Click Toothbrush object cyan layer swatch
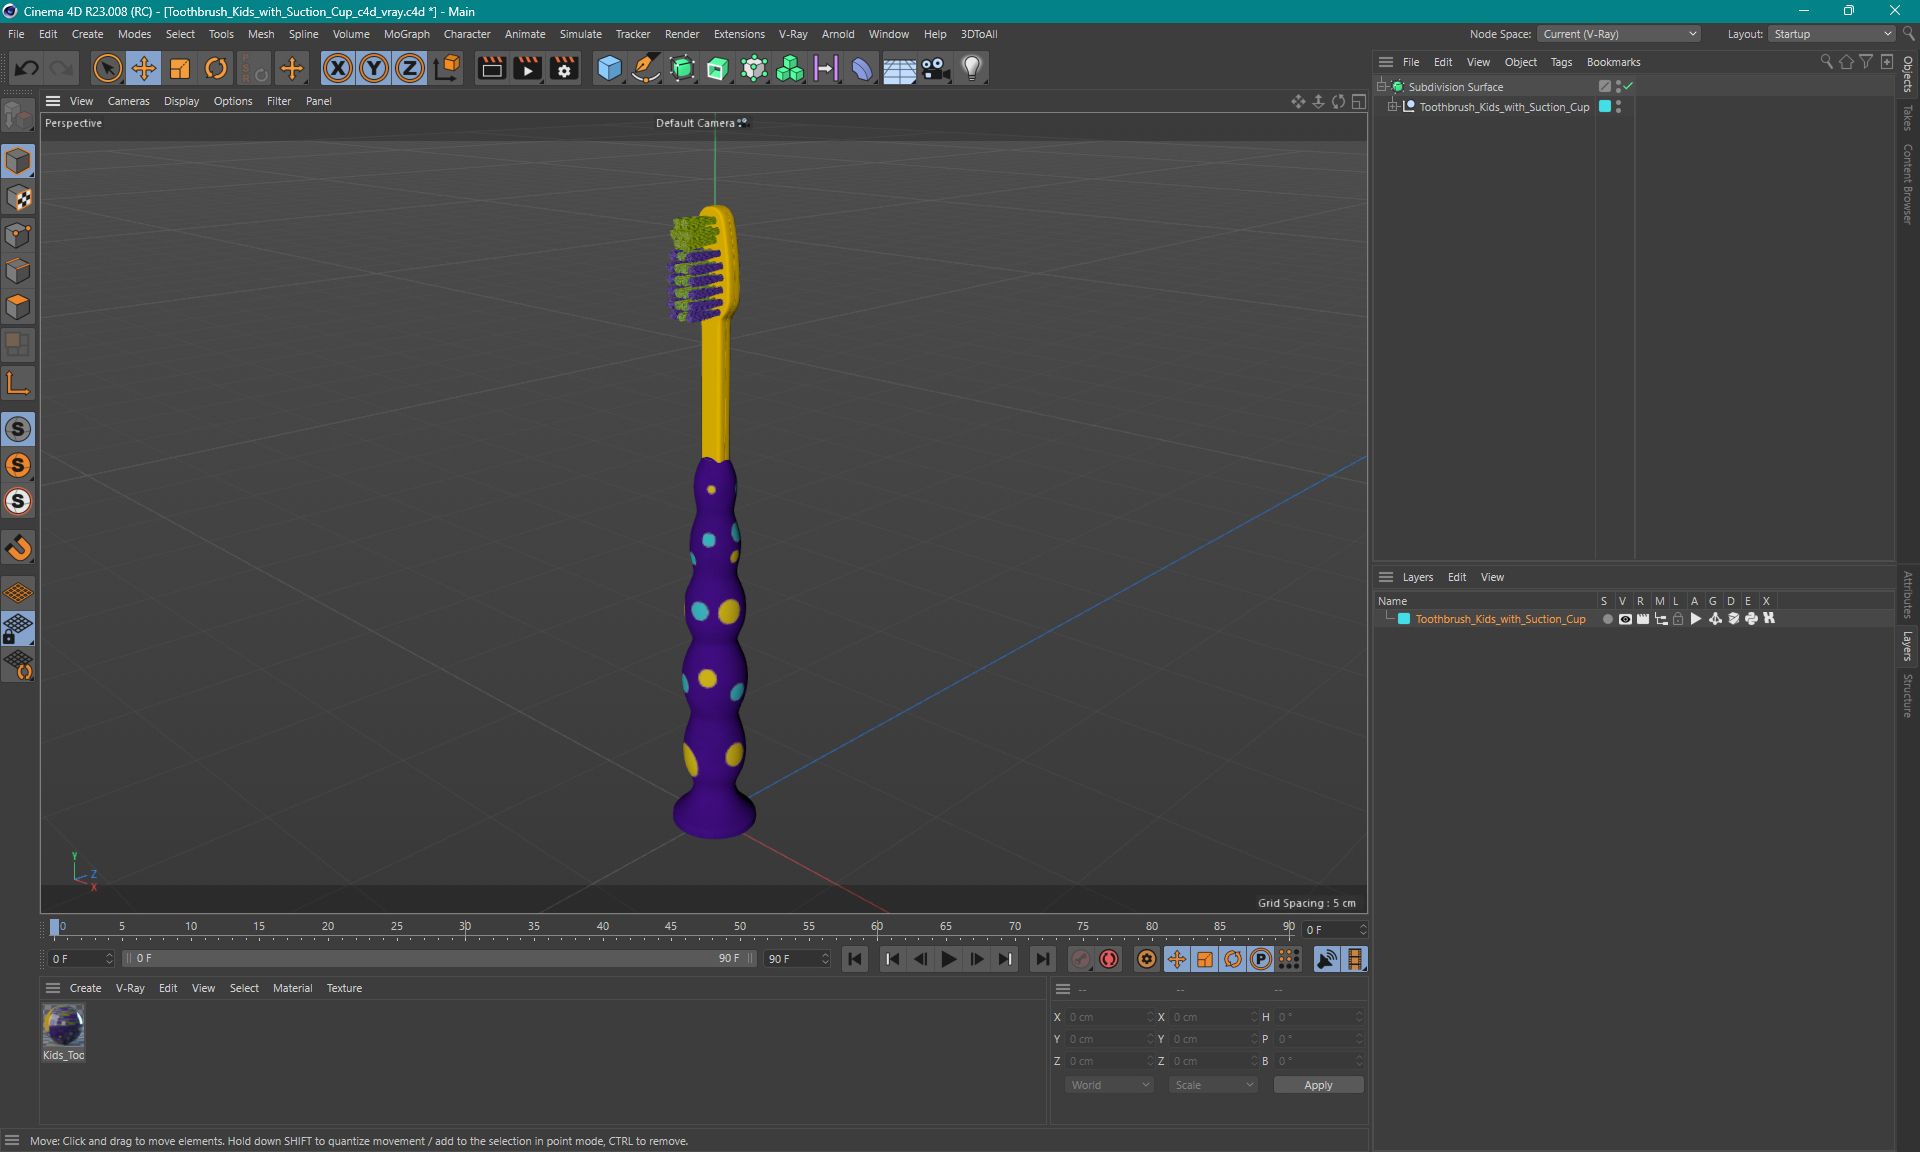 coord(1605,106)
